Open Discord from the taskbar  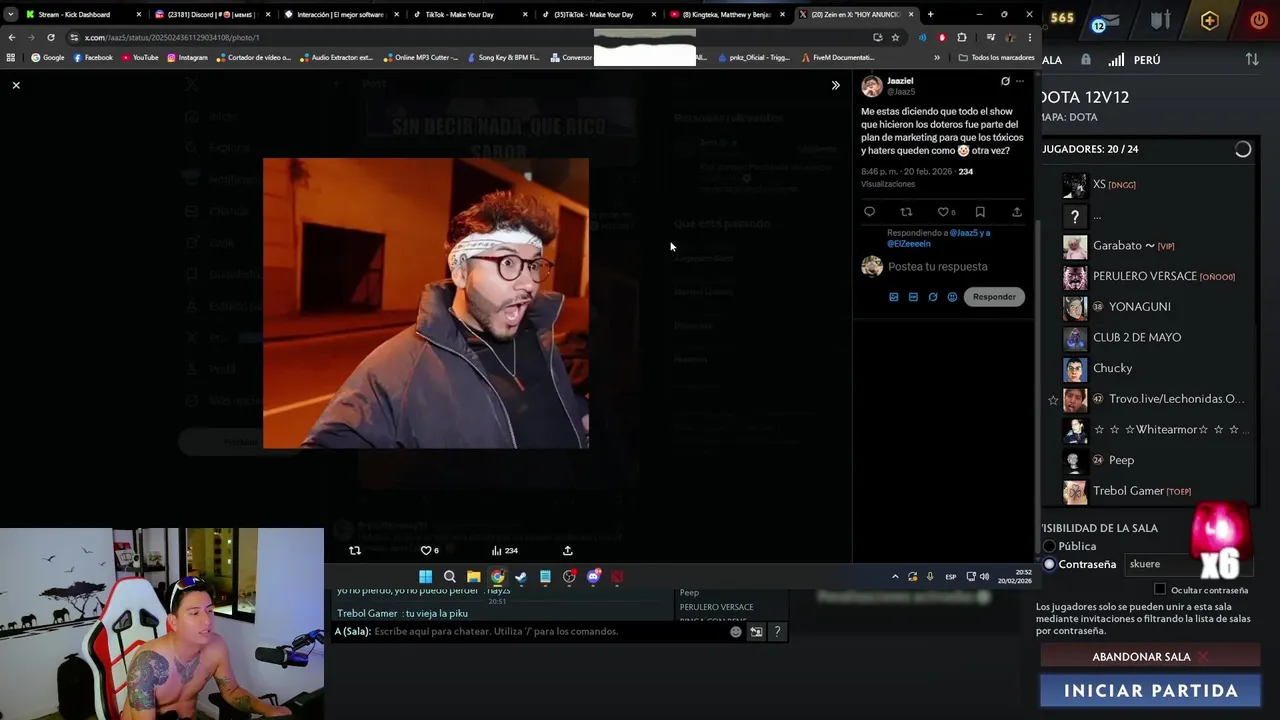pyautogui.click(x=593, y=576)
